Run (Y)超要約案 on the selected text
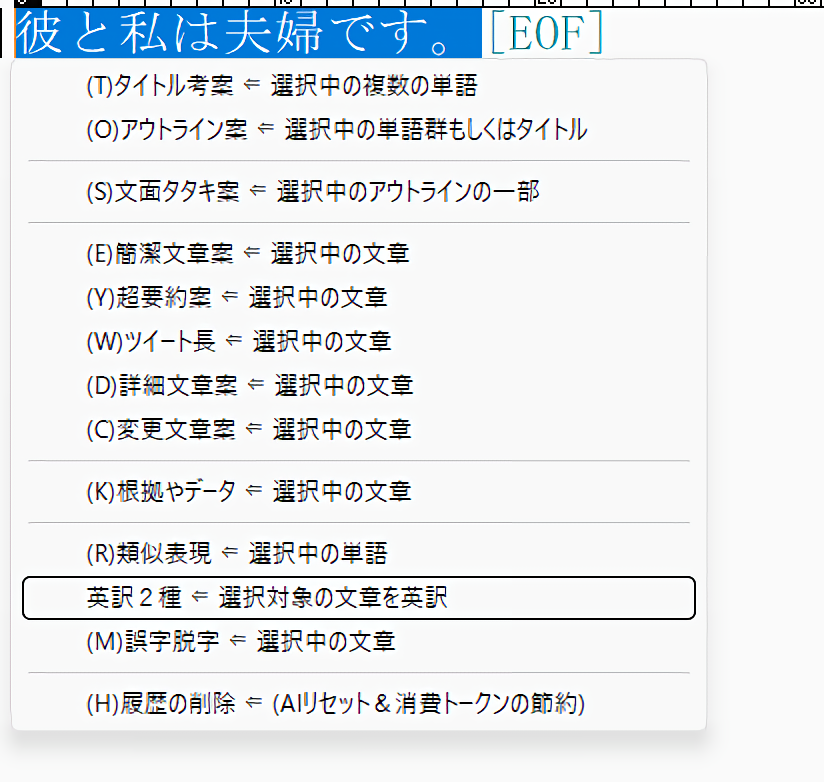Viewport: 824px width, 782px height. point(237,297)
